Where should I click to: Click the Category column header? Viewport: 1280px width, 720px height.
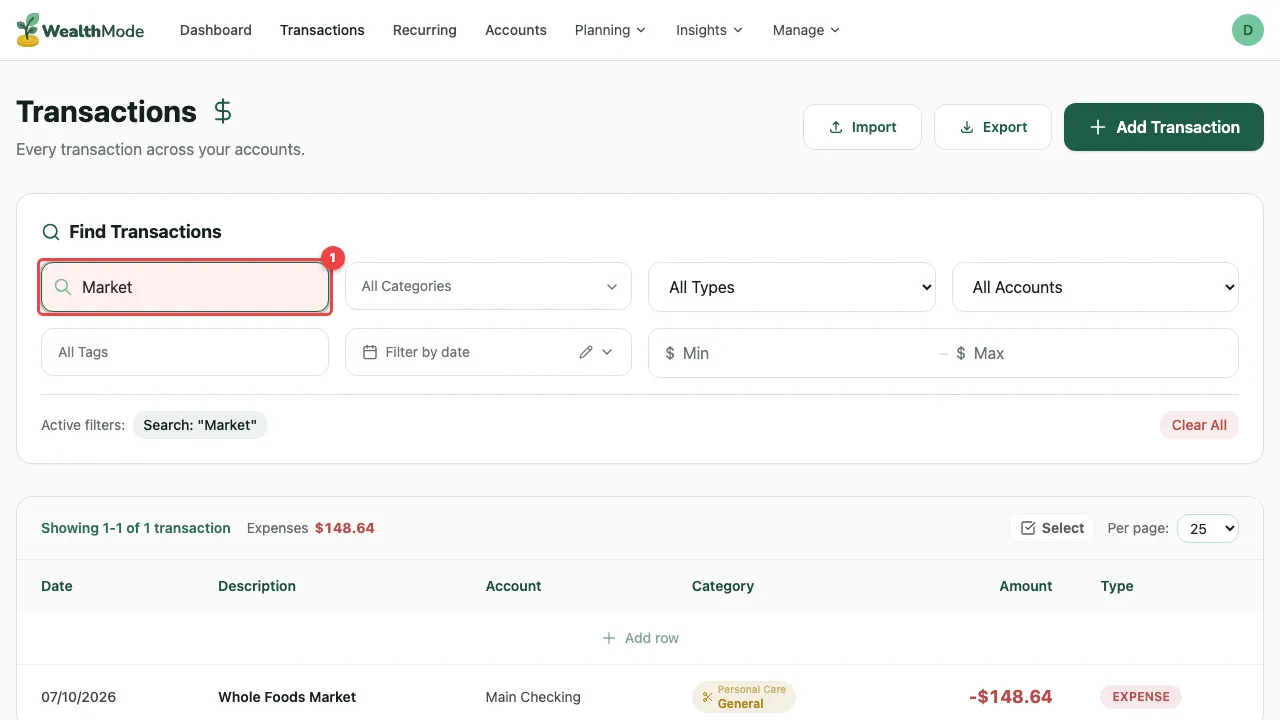point(723,586)
